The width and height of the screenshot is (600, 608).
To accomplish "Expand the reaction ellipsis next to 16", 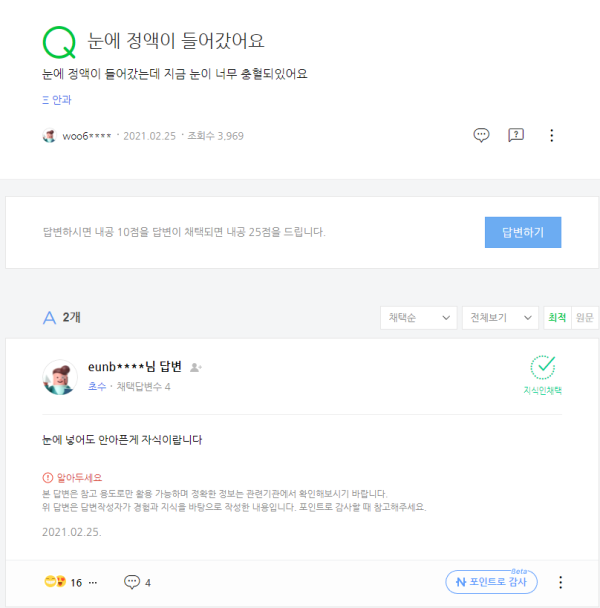I will (93, 582).
